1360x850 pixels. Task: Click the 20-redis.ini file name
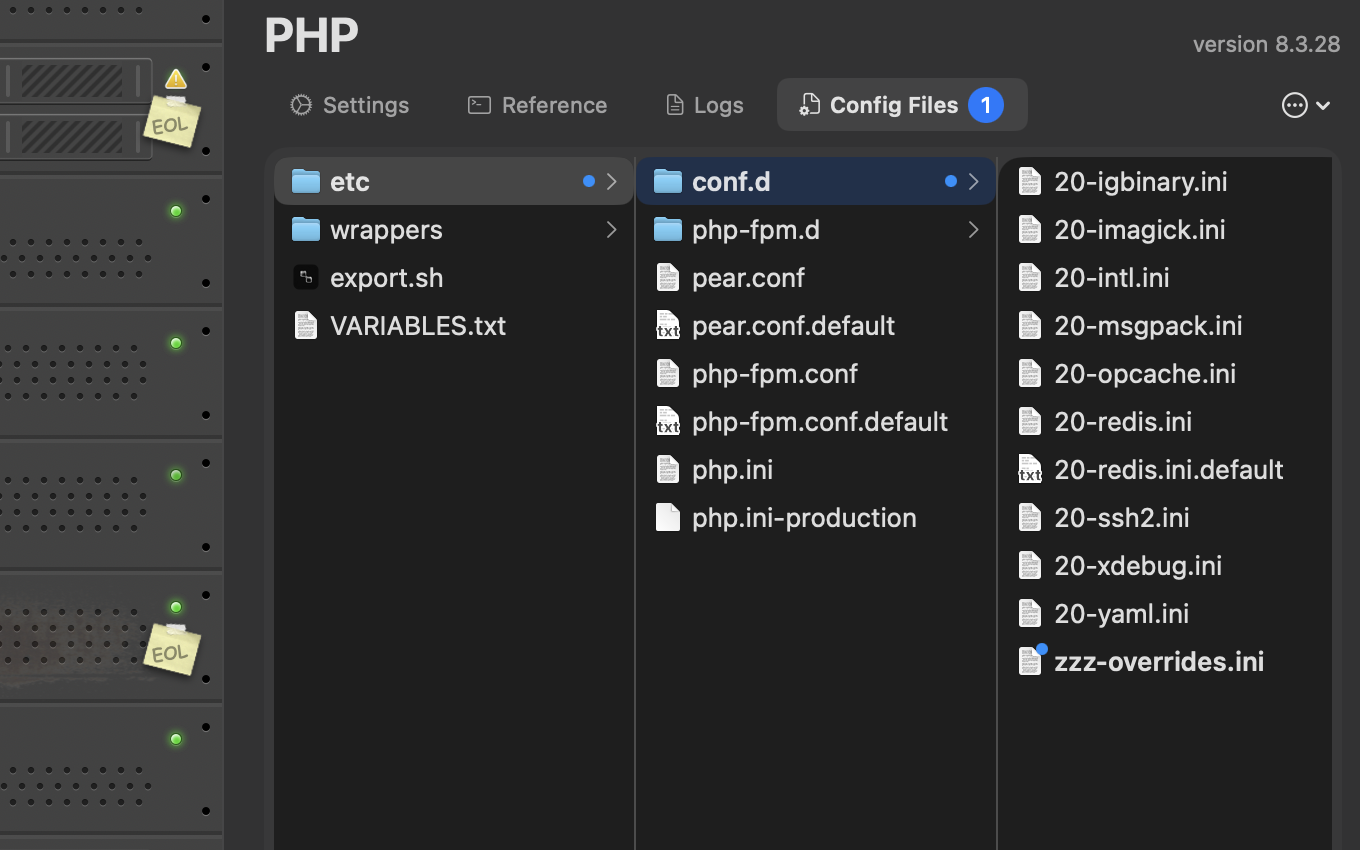[1123, 421]
